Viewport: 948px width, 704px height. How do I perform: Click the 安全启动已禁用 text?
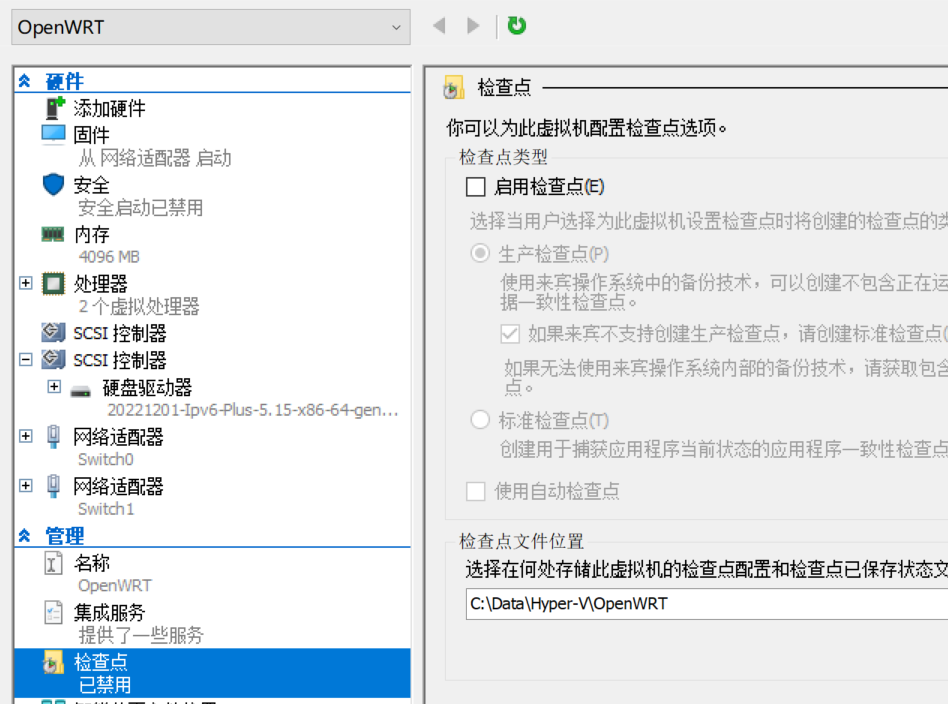pos(140,208)
